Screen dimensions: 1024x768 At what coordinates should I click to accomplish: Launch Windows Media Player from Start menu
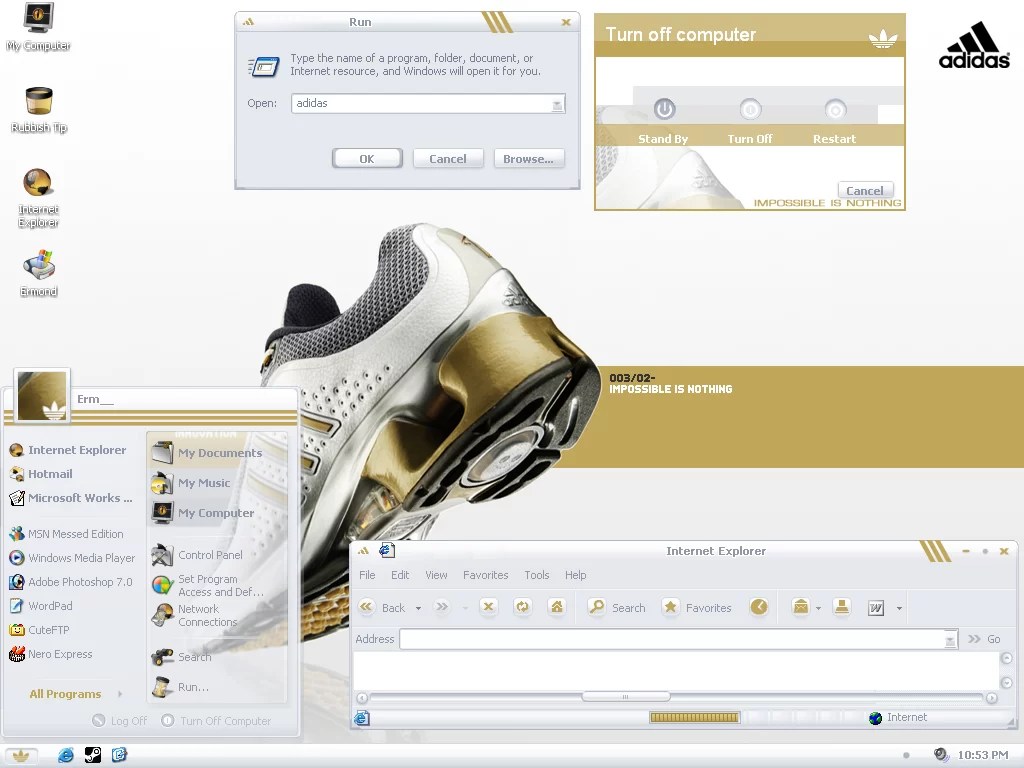(x=72, y=558)
